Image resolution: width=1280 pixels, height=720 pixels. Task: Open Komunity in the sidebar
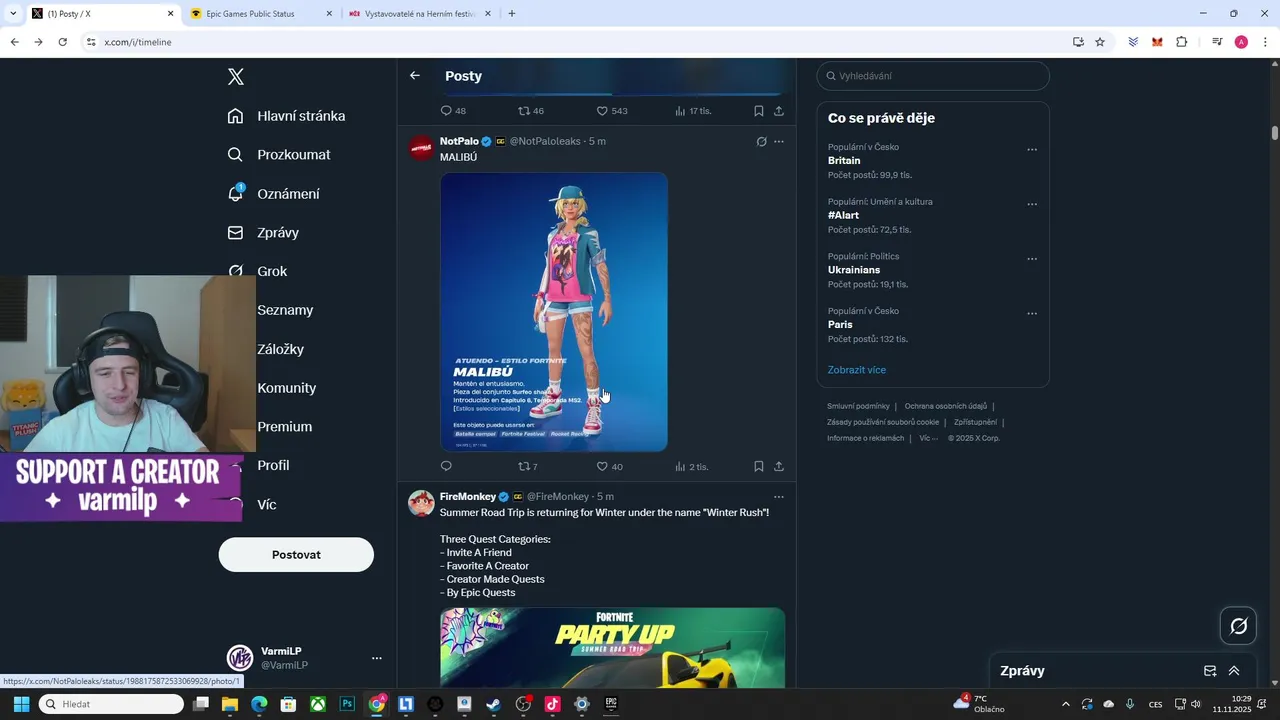pos(286,388)
